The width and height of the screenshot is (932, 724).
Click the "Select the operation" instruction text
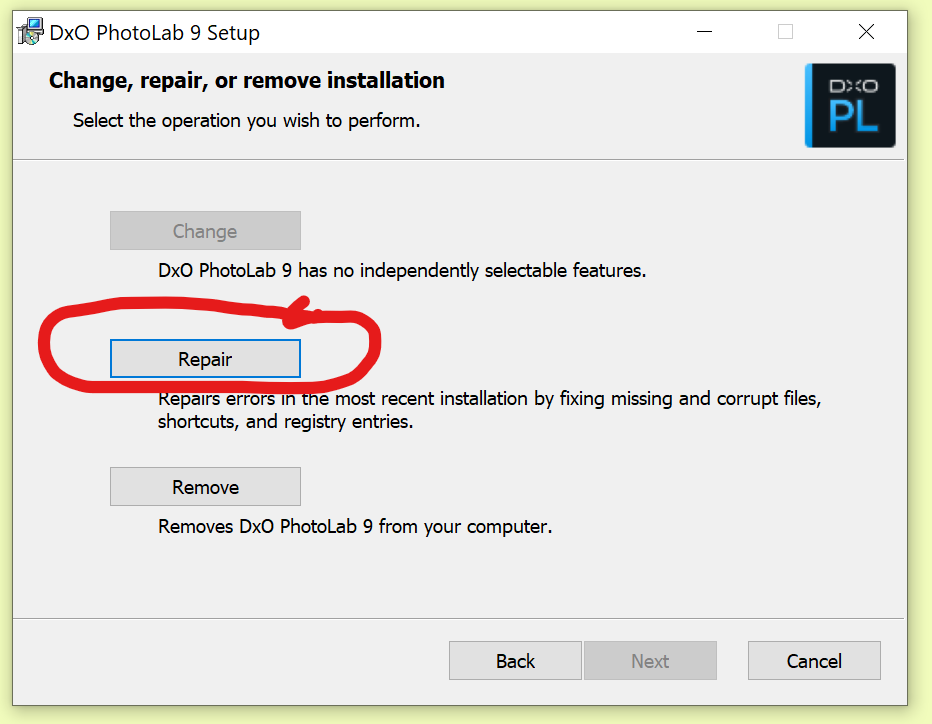247,121
